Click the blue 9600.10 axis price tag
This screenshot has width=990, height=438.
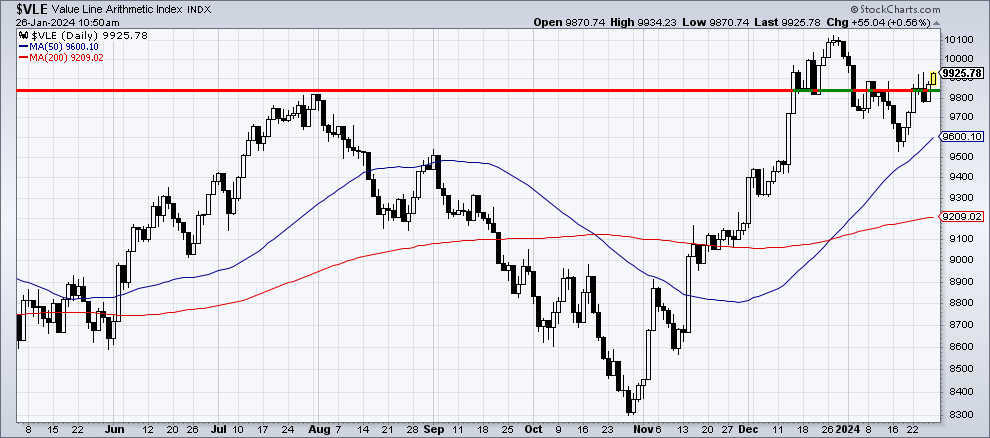pos(962,136)
